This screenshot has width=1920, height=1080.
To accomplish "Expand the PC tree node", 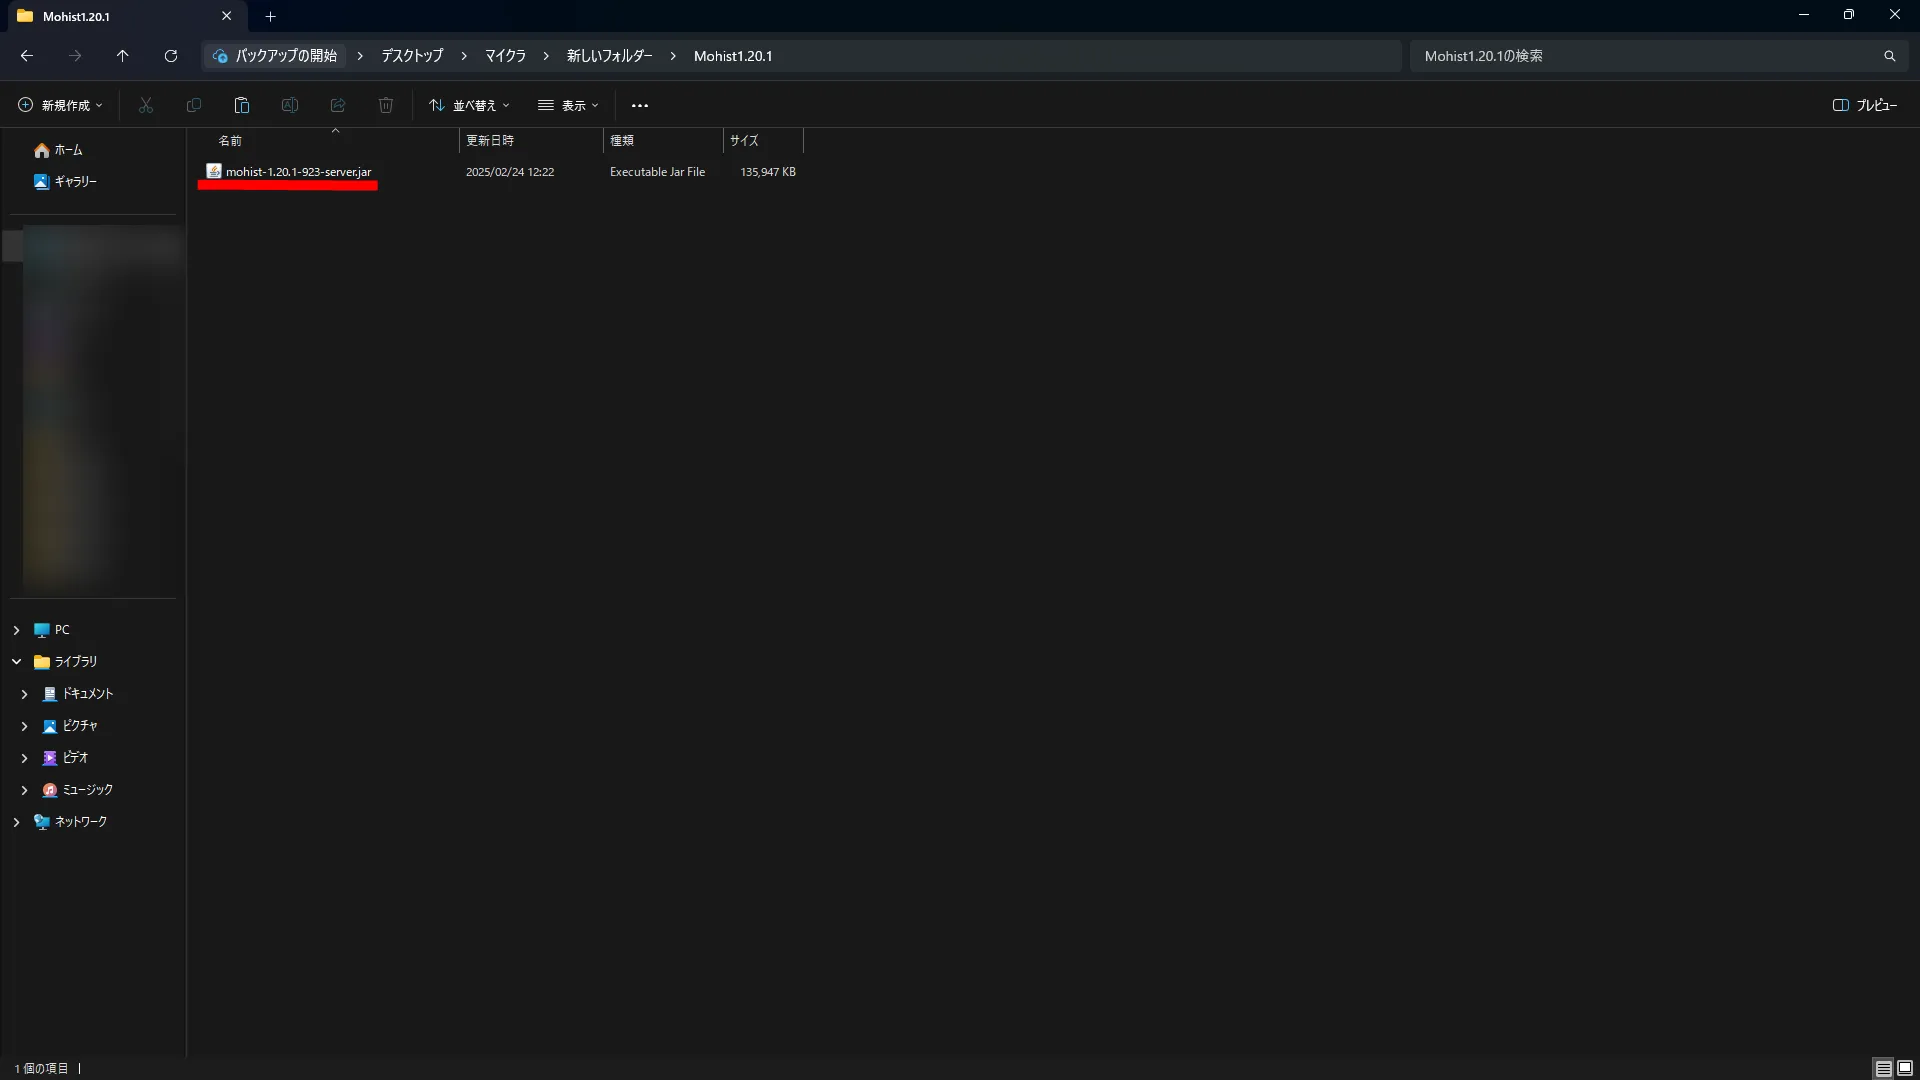I will point(16,630).
